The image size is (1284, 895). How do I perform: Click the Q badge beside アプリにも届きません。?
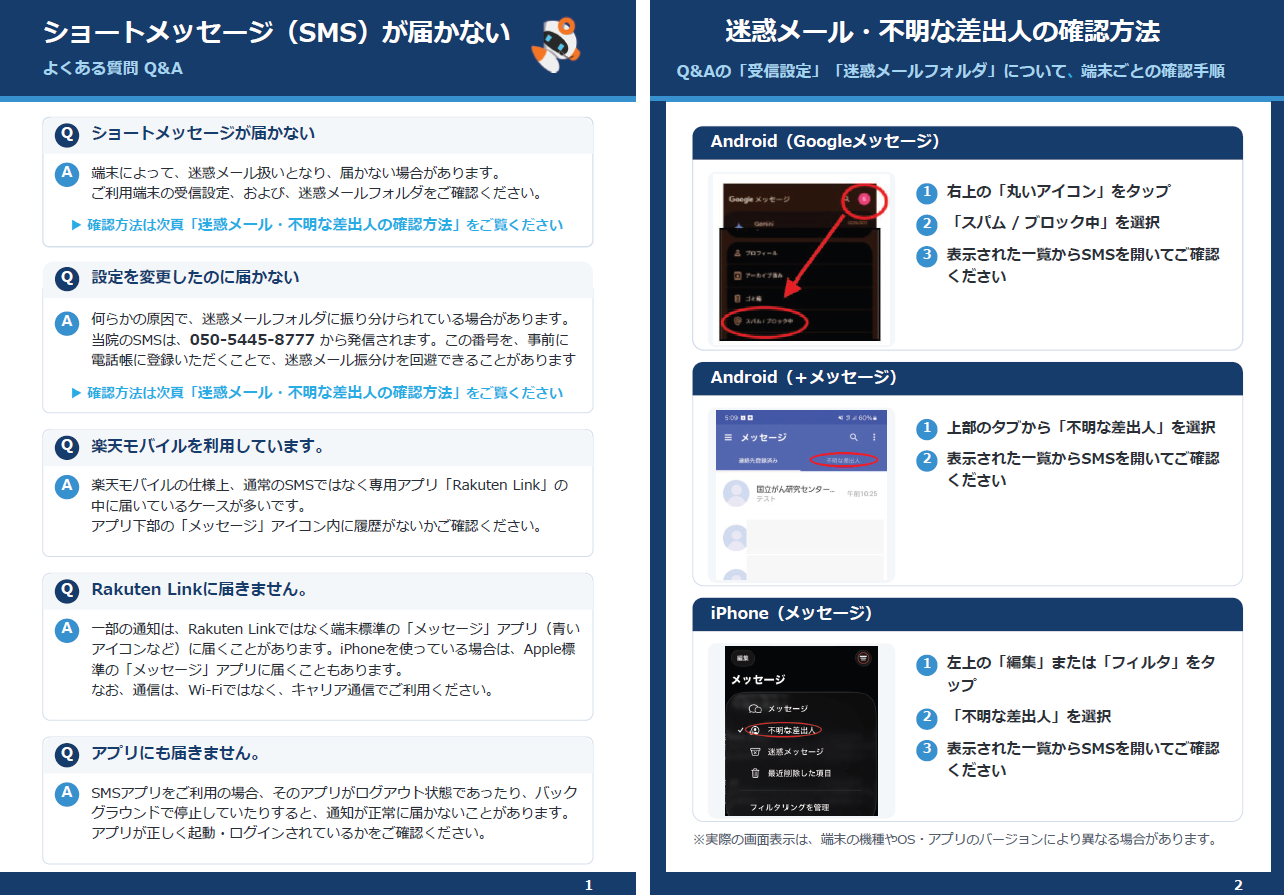tap(67, 753)
